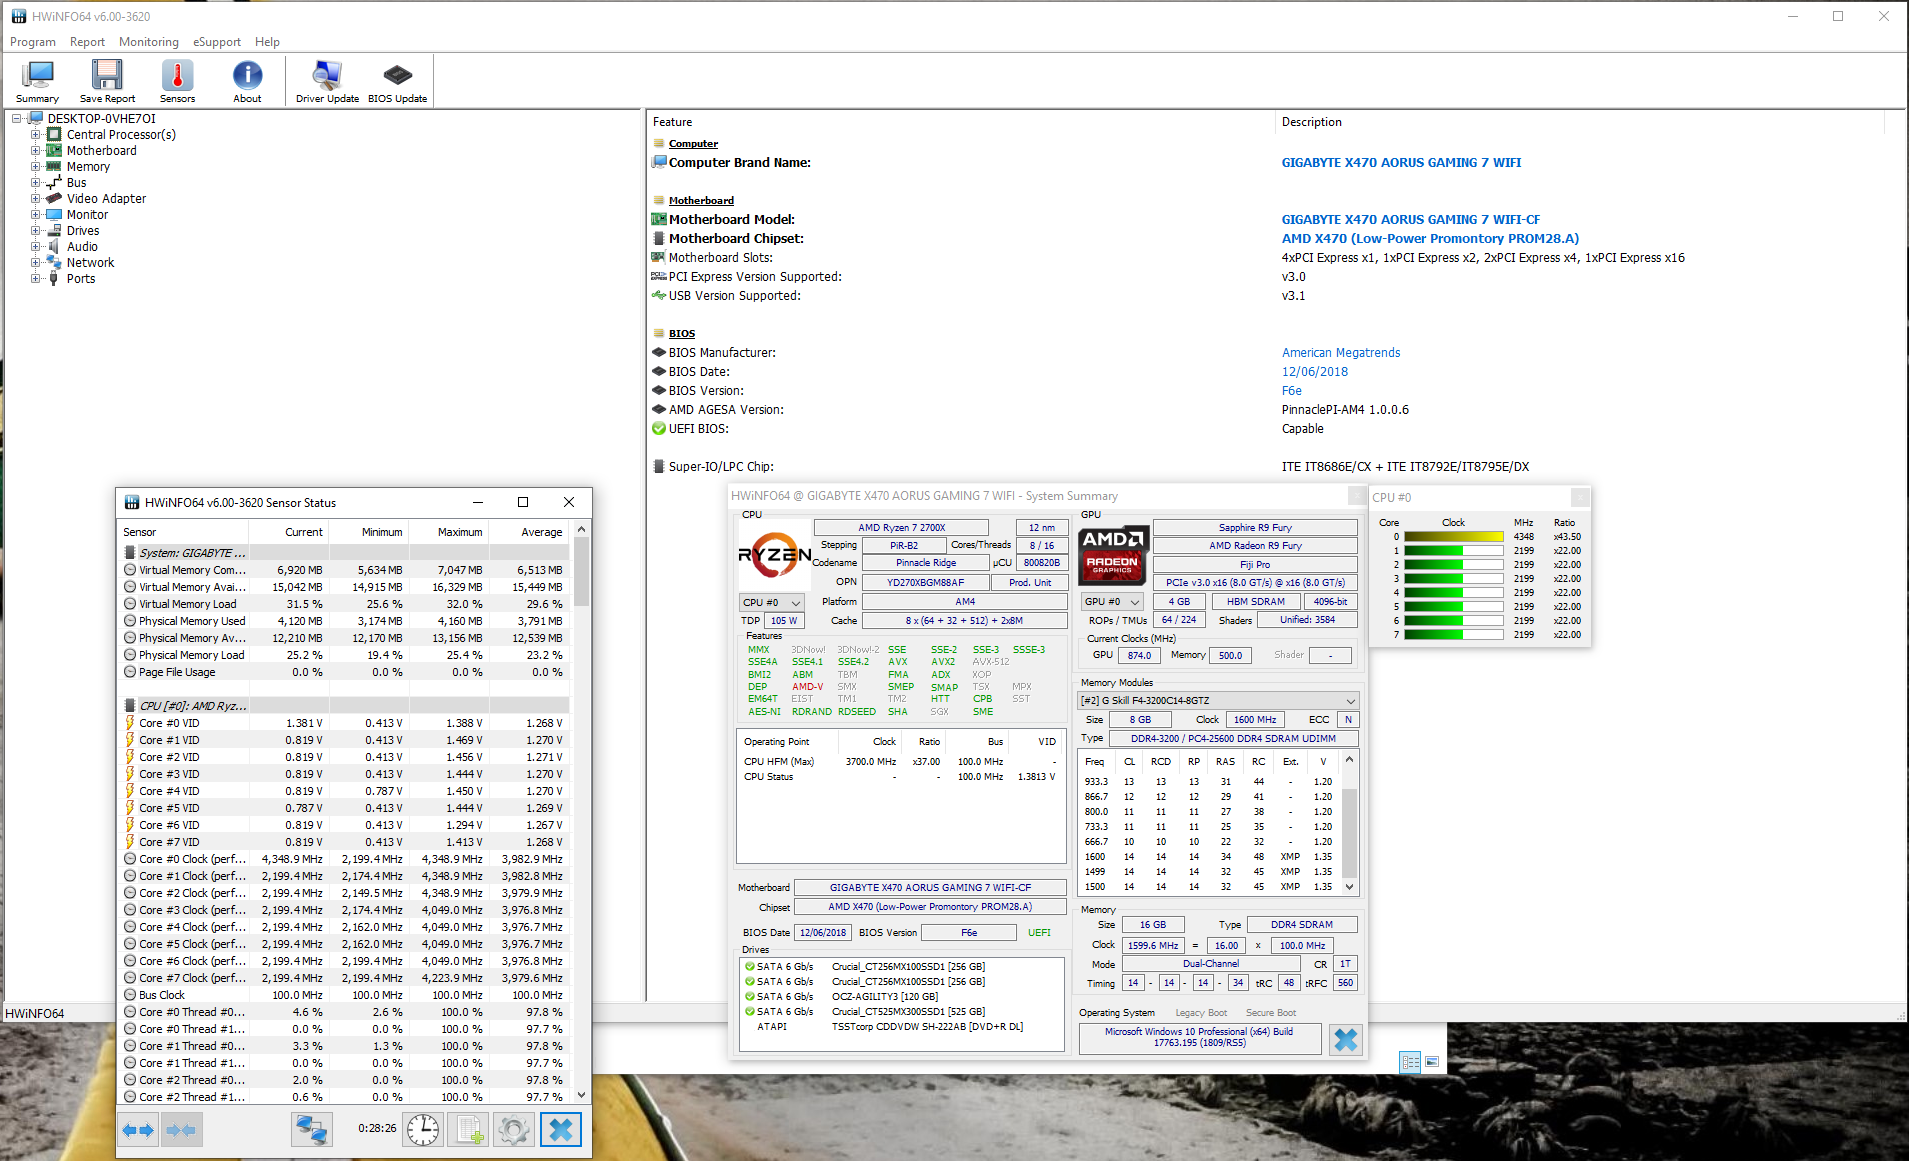1909x1161 pixels.
Task: Click the AMD X470 chipset description link
Action: [x=1430, y=239]
